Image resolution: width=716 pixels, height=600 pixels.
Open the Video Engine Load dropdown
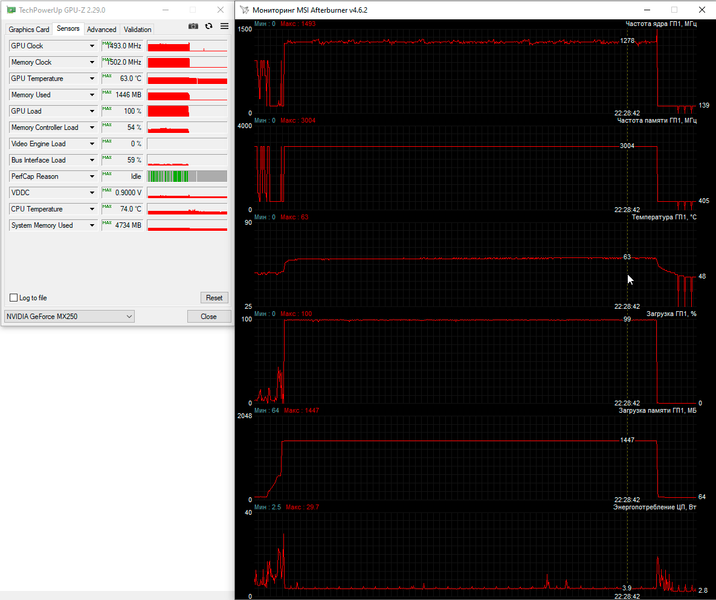pos(92,144)
